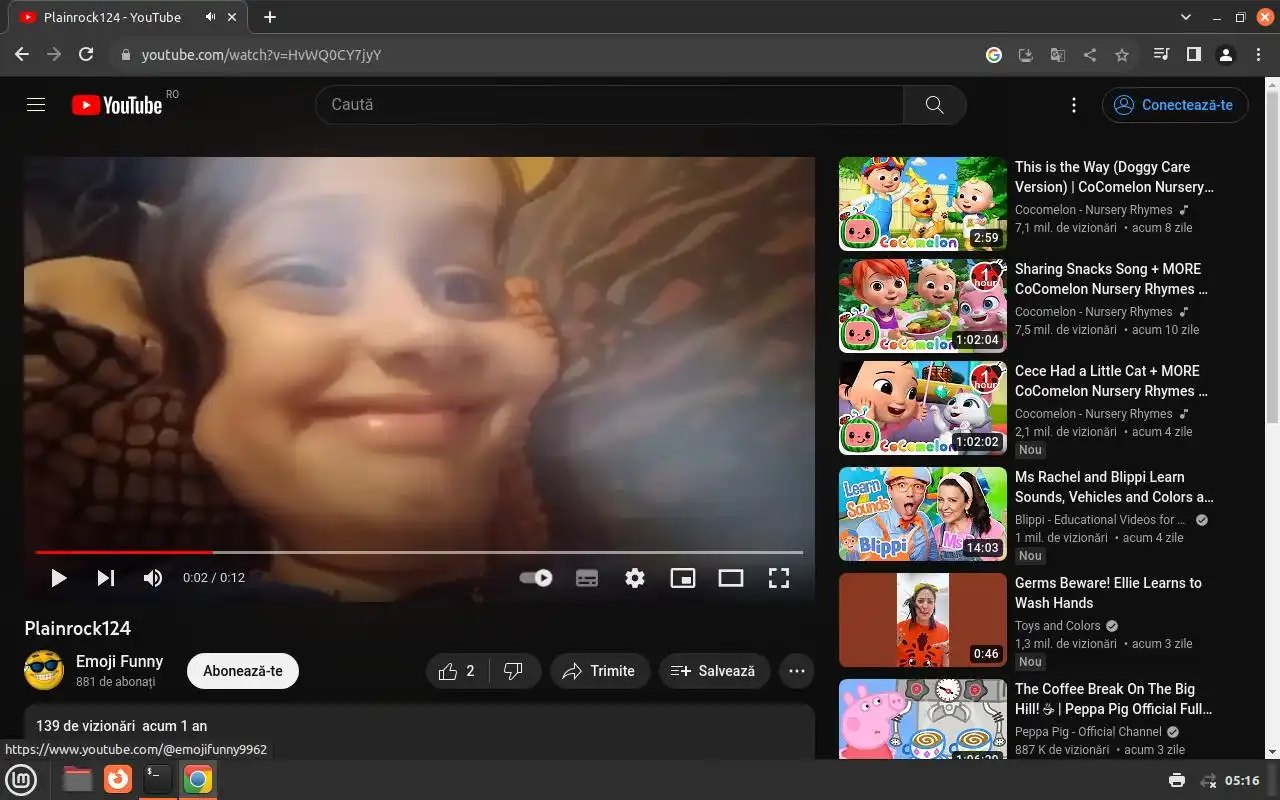Image resolution: width=1280 pixels, height=800 pixels.
Task: Open Chrome three-dot menu
Action: [x=1258, y=55]
